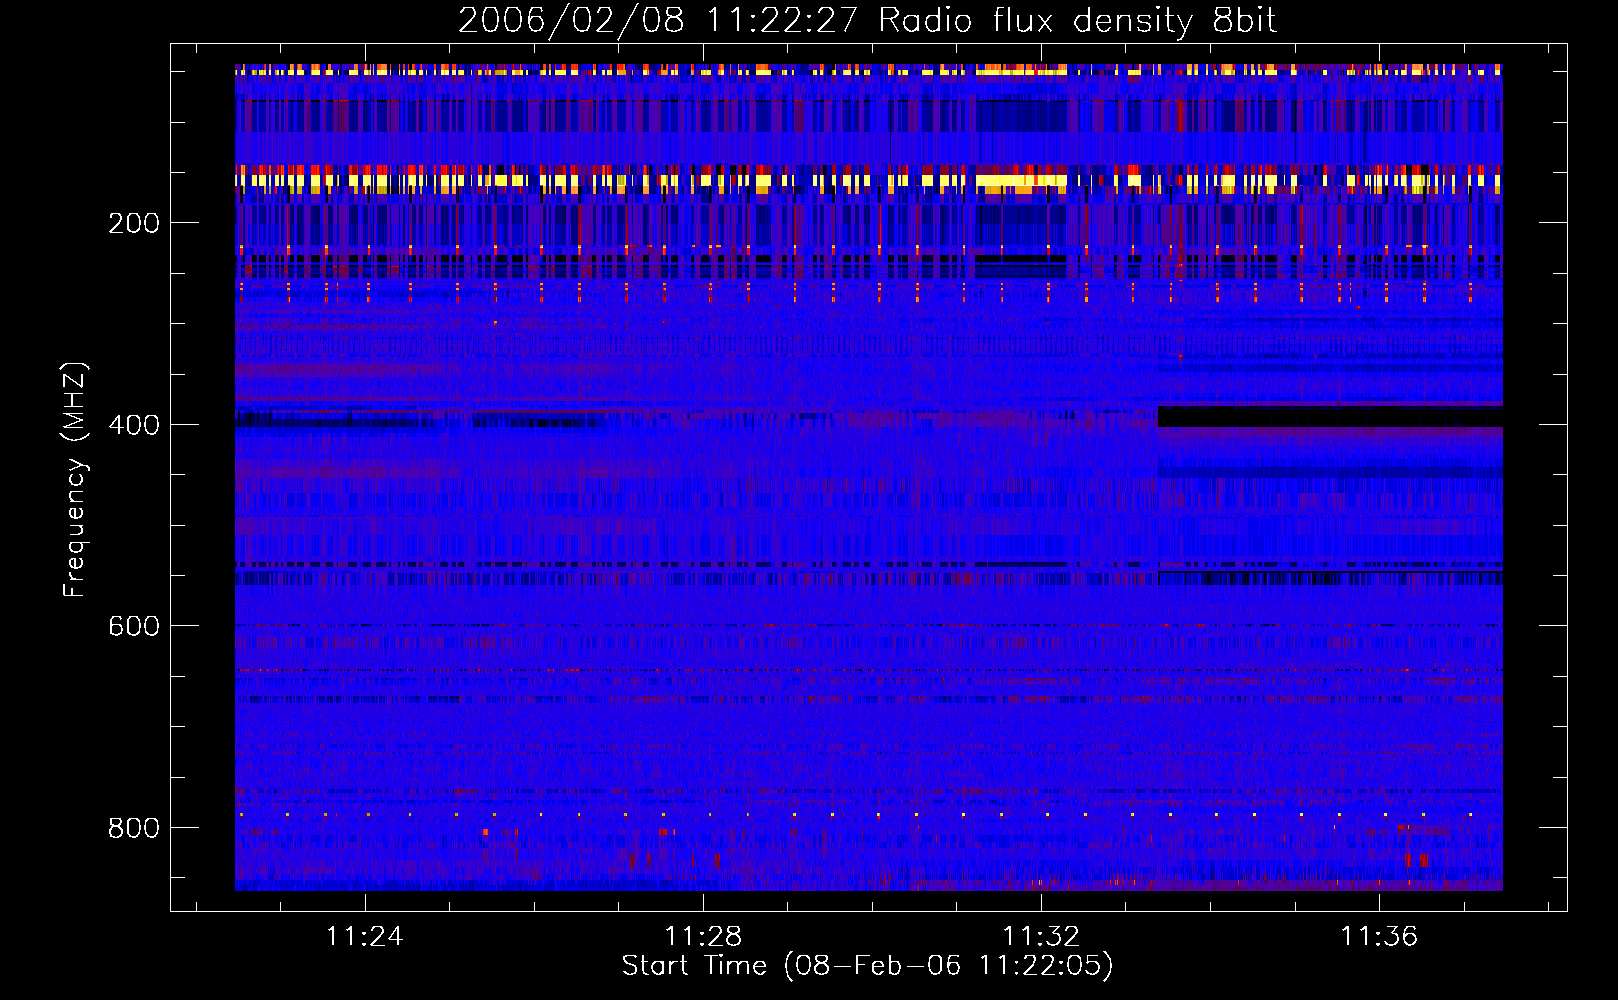Select the 'Frequency (MHZ)' y-axis label
This screenshot has width=1618, height=1000.
point(74,480)
